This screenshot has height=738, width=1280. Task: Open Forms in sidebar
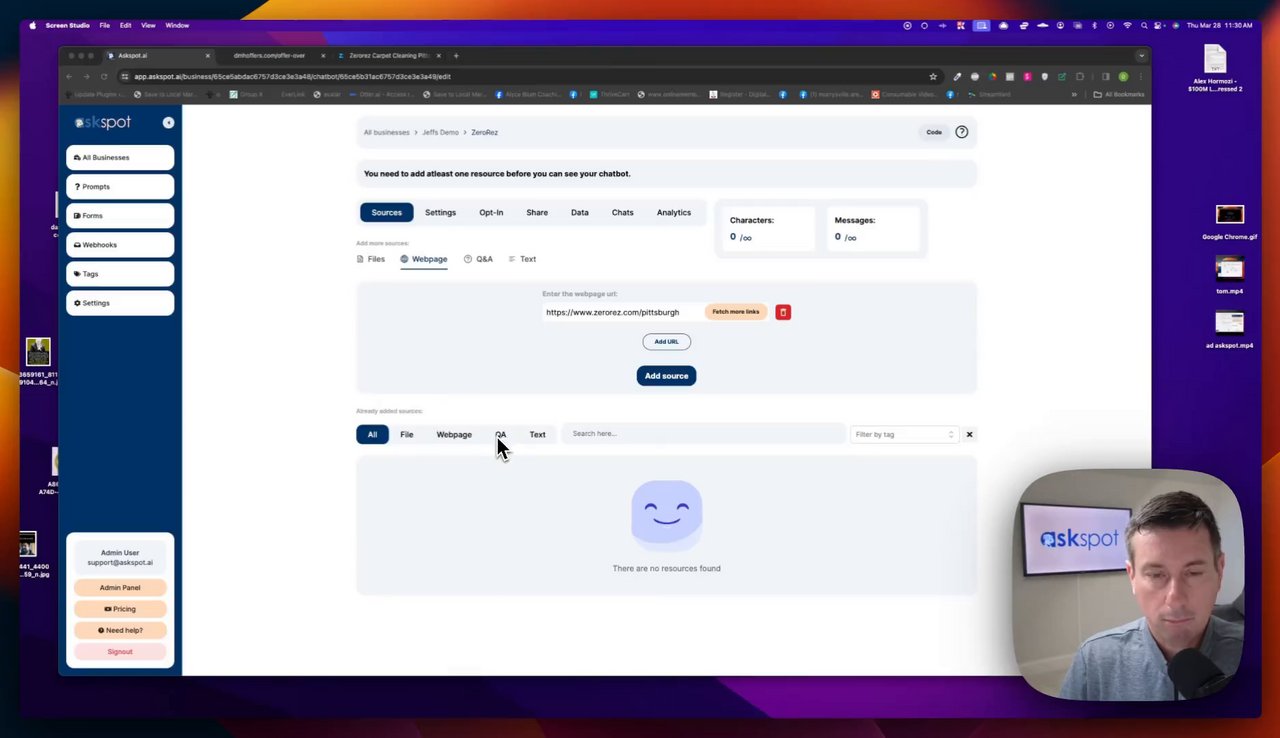tap(120, 215)
